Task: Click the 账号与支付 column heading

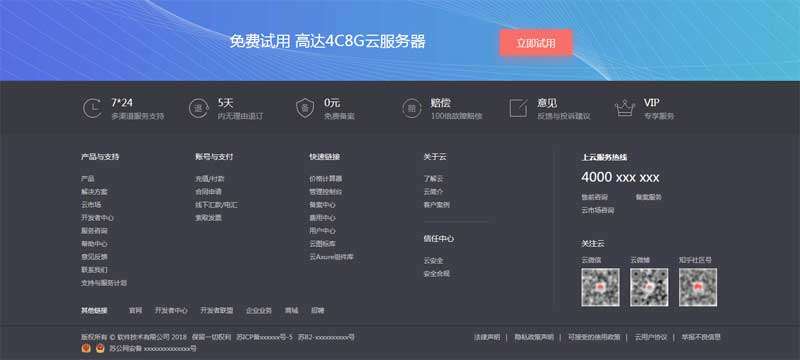Action: [214, 157]
